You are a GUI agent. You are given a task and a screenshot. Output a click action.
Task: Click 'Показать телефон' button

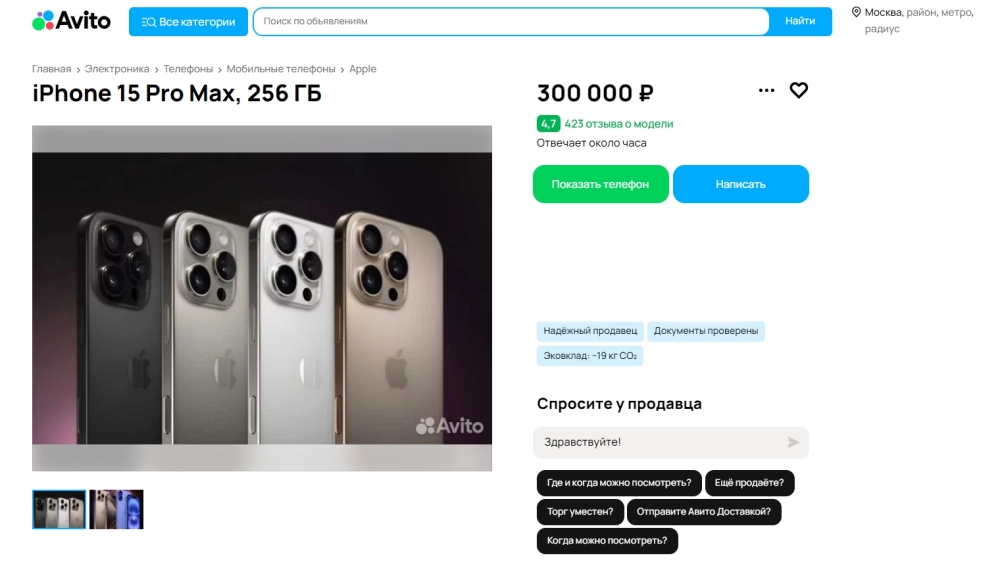[600, 184]
